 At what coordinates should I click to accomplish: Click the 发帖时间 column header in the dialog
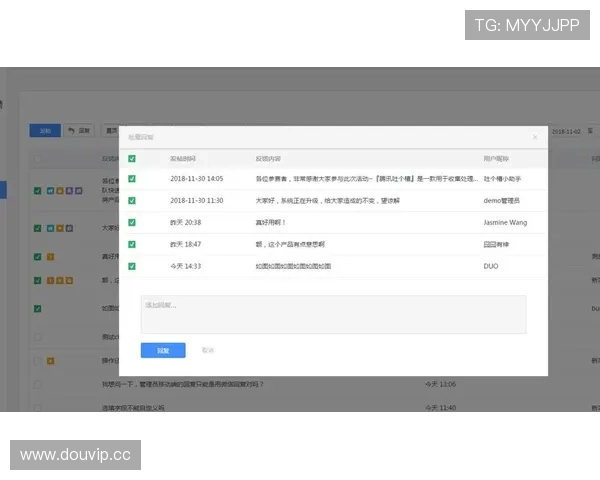[x=183, y=158]
